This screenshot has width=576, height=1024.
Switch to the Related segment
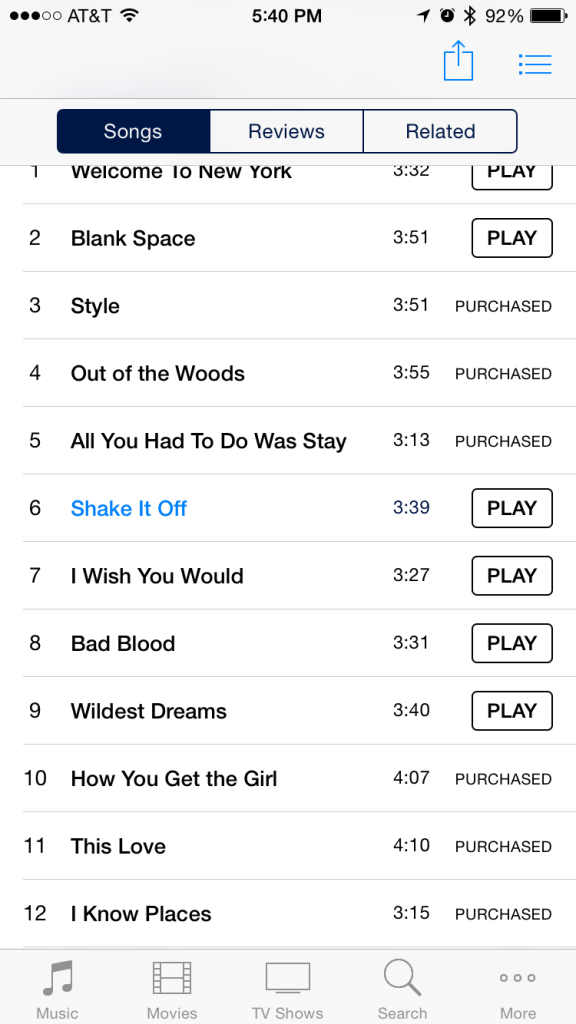coord(440,131)
